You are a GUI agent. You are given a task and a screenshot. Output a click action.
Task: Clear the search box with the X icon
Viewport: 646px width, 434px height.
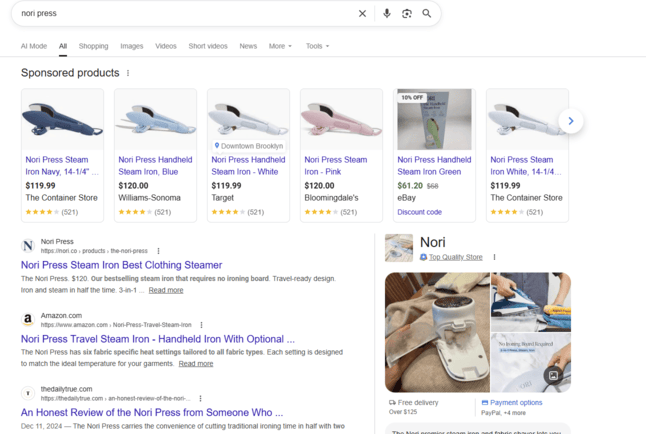362,14
